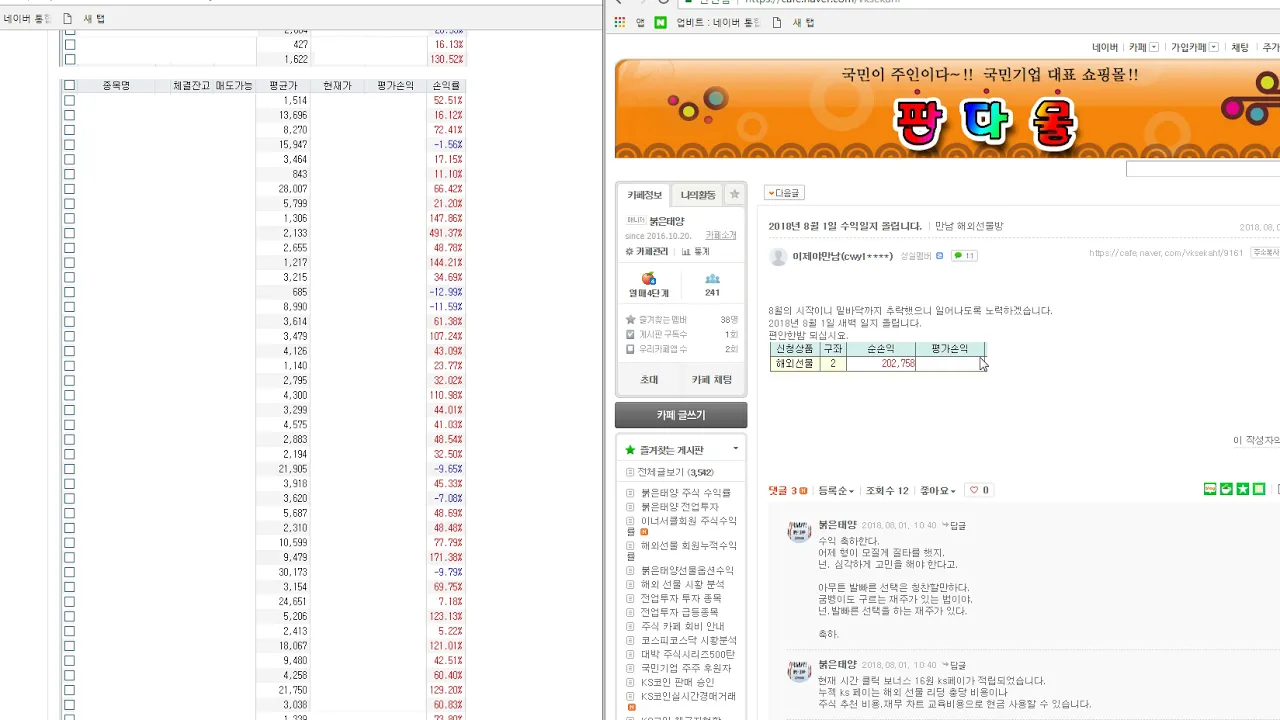Open the 코스피코스닥 시황분석 board
Viewport: 1280px width, 720px height.
pyautogui.click(x=689, y=640)
